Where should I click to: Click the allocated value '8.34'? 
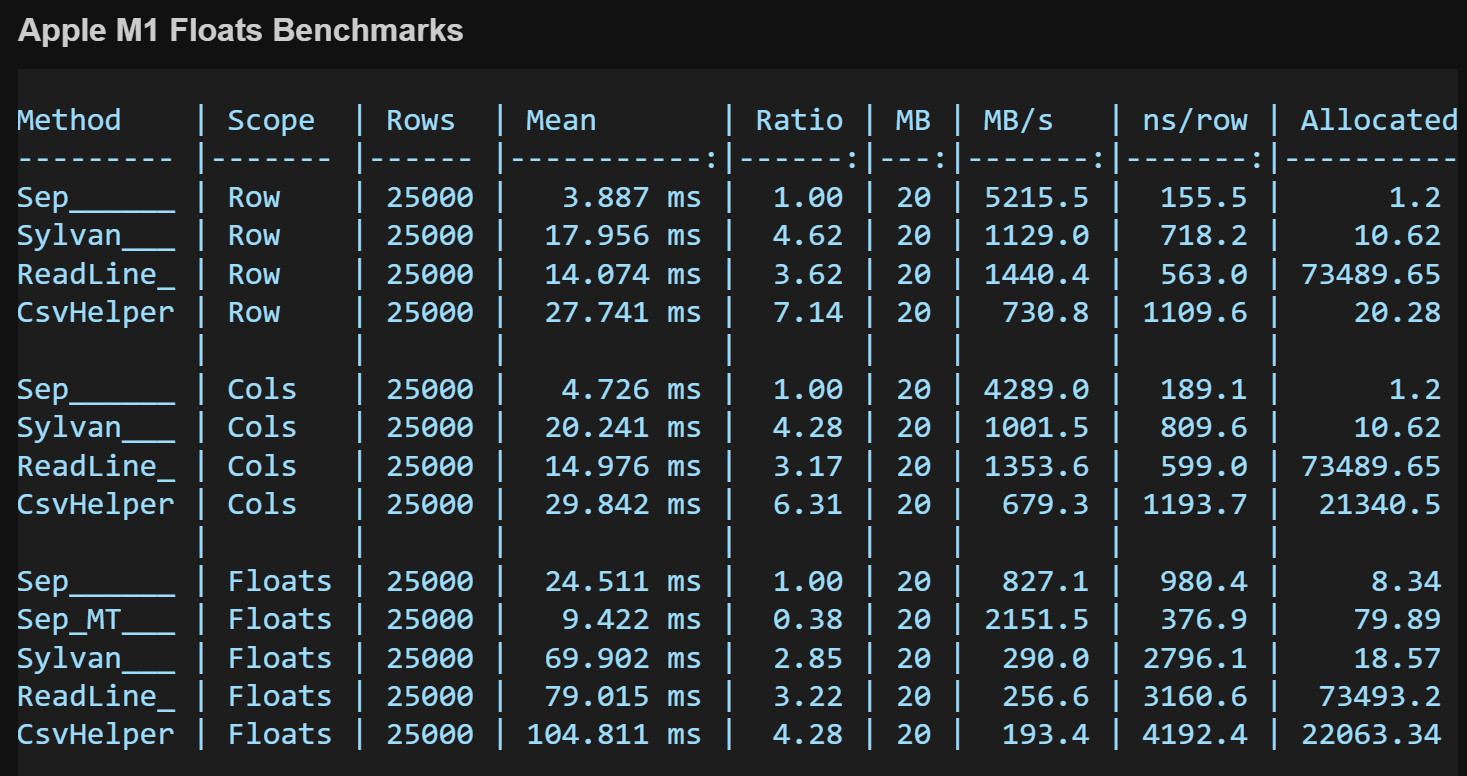click(x=1406, y=581)
